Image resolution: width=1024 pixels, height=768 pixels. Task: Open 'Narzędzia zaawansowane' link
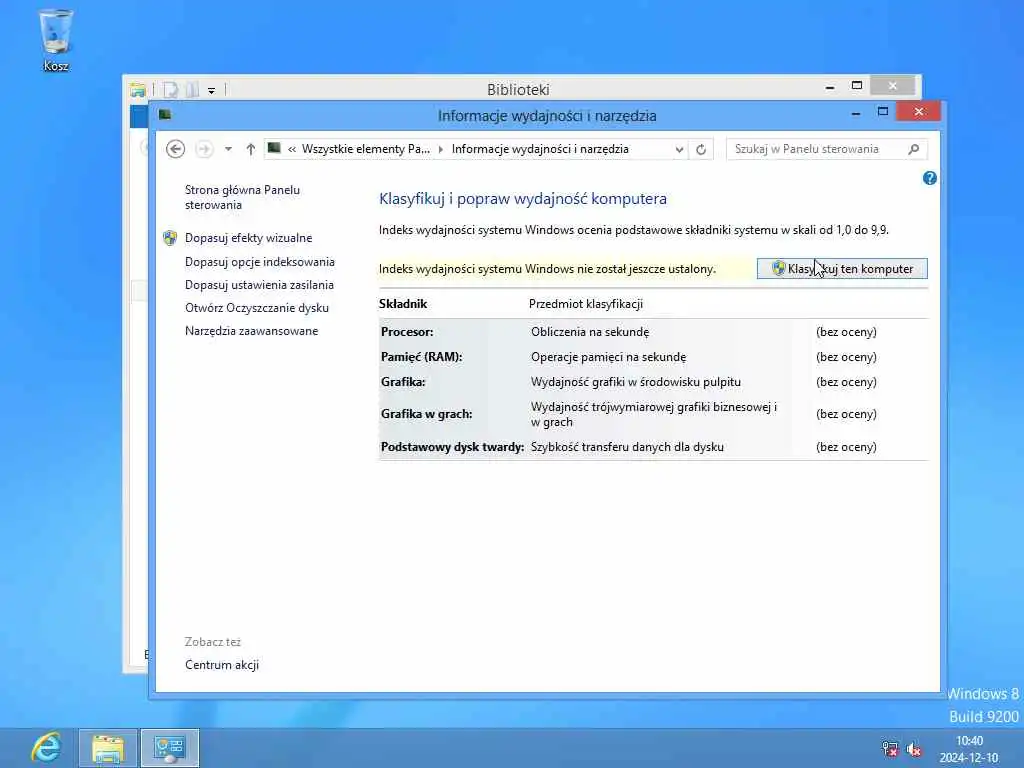click(251, 330)
